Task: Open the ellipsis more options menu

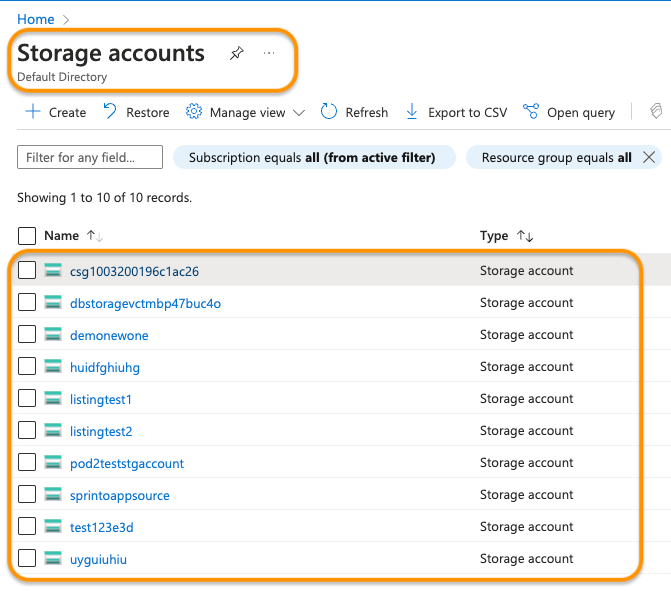Action: coord(269,53)
